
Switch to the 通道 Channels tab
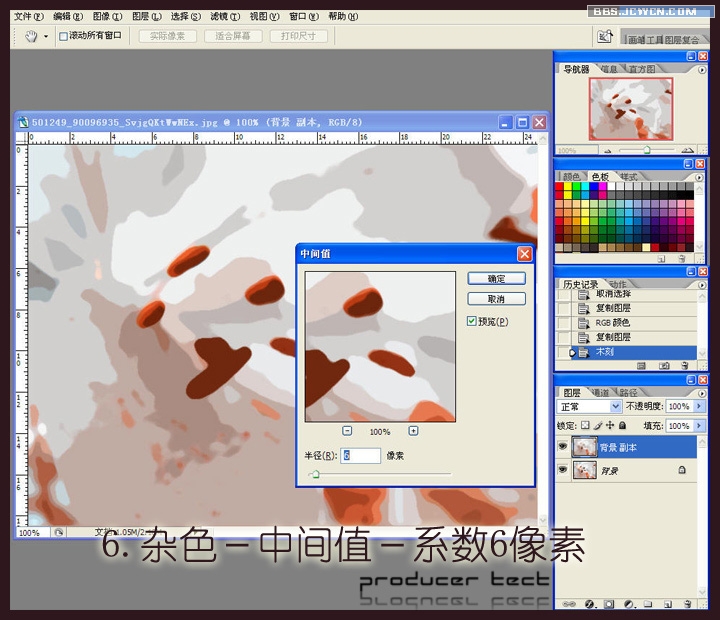[x=600, y=393]
